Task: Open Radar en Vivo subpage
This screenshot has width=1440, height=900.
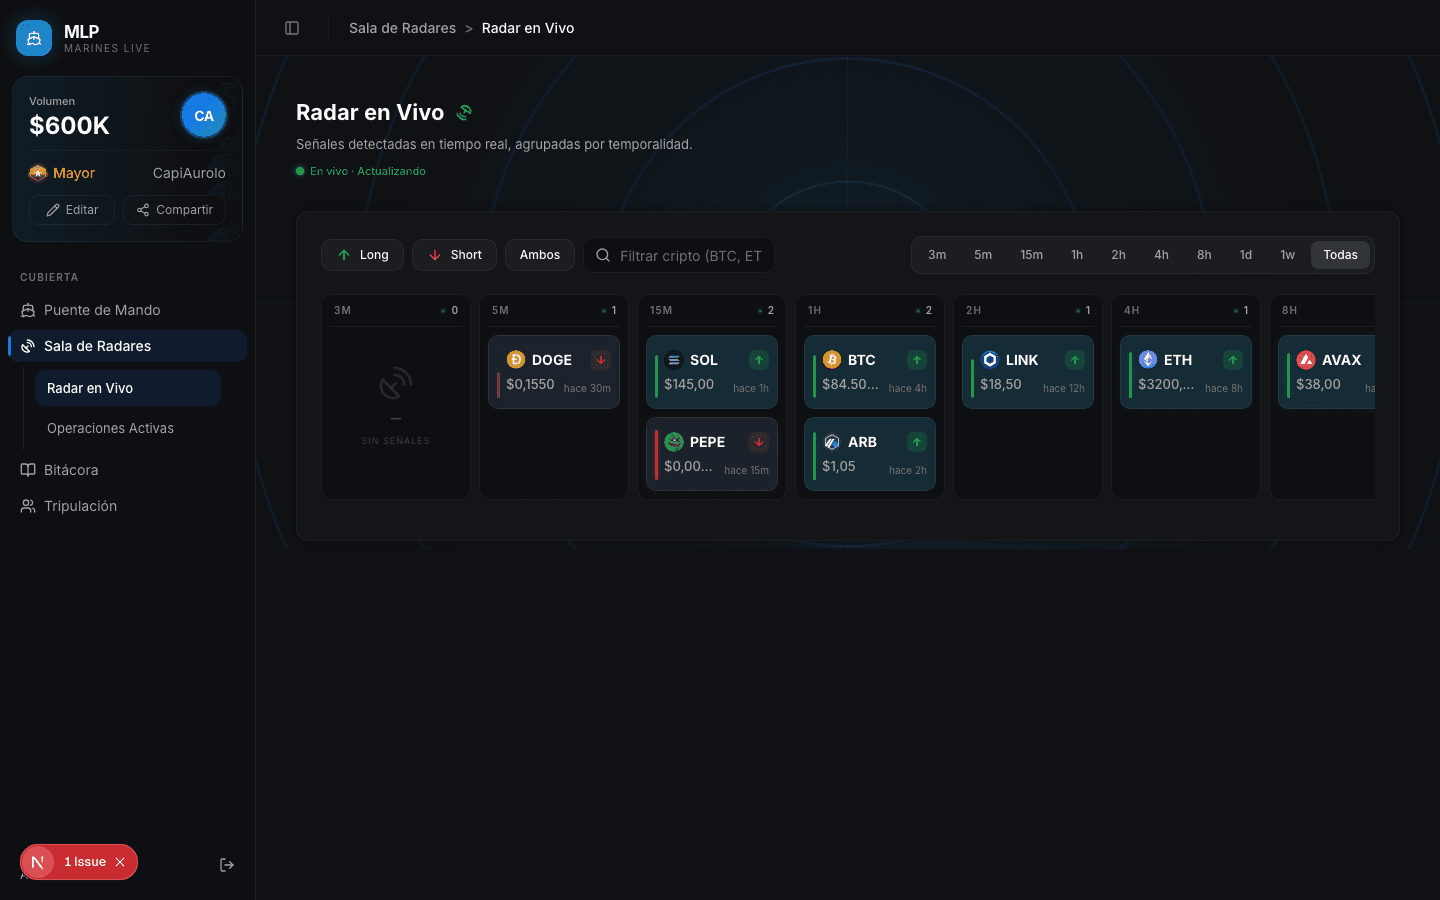Action: [x=128, y=388]
